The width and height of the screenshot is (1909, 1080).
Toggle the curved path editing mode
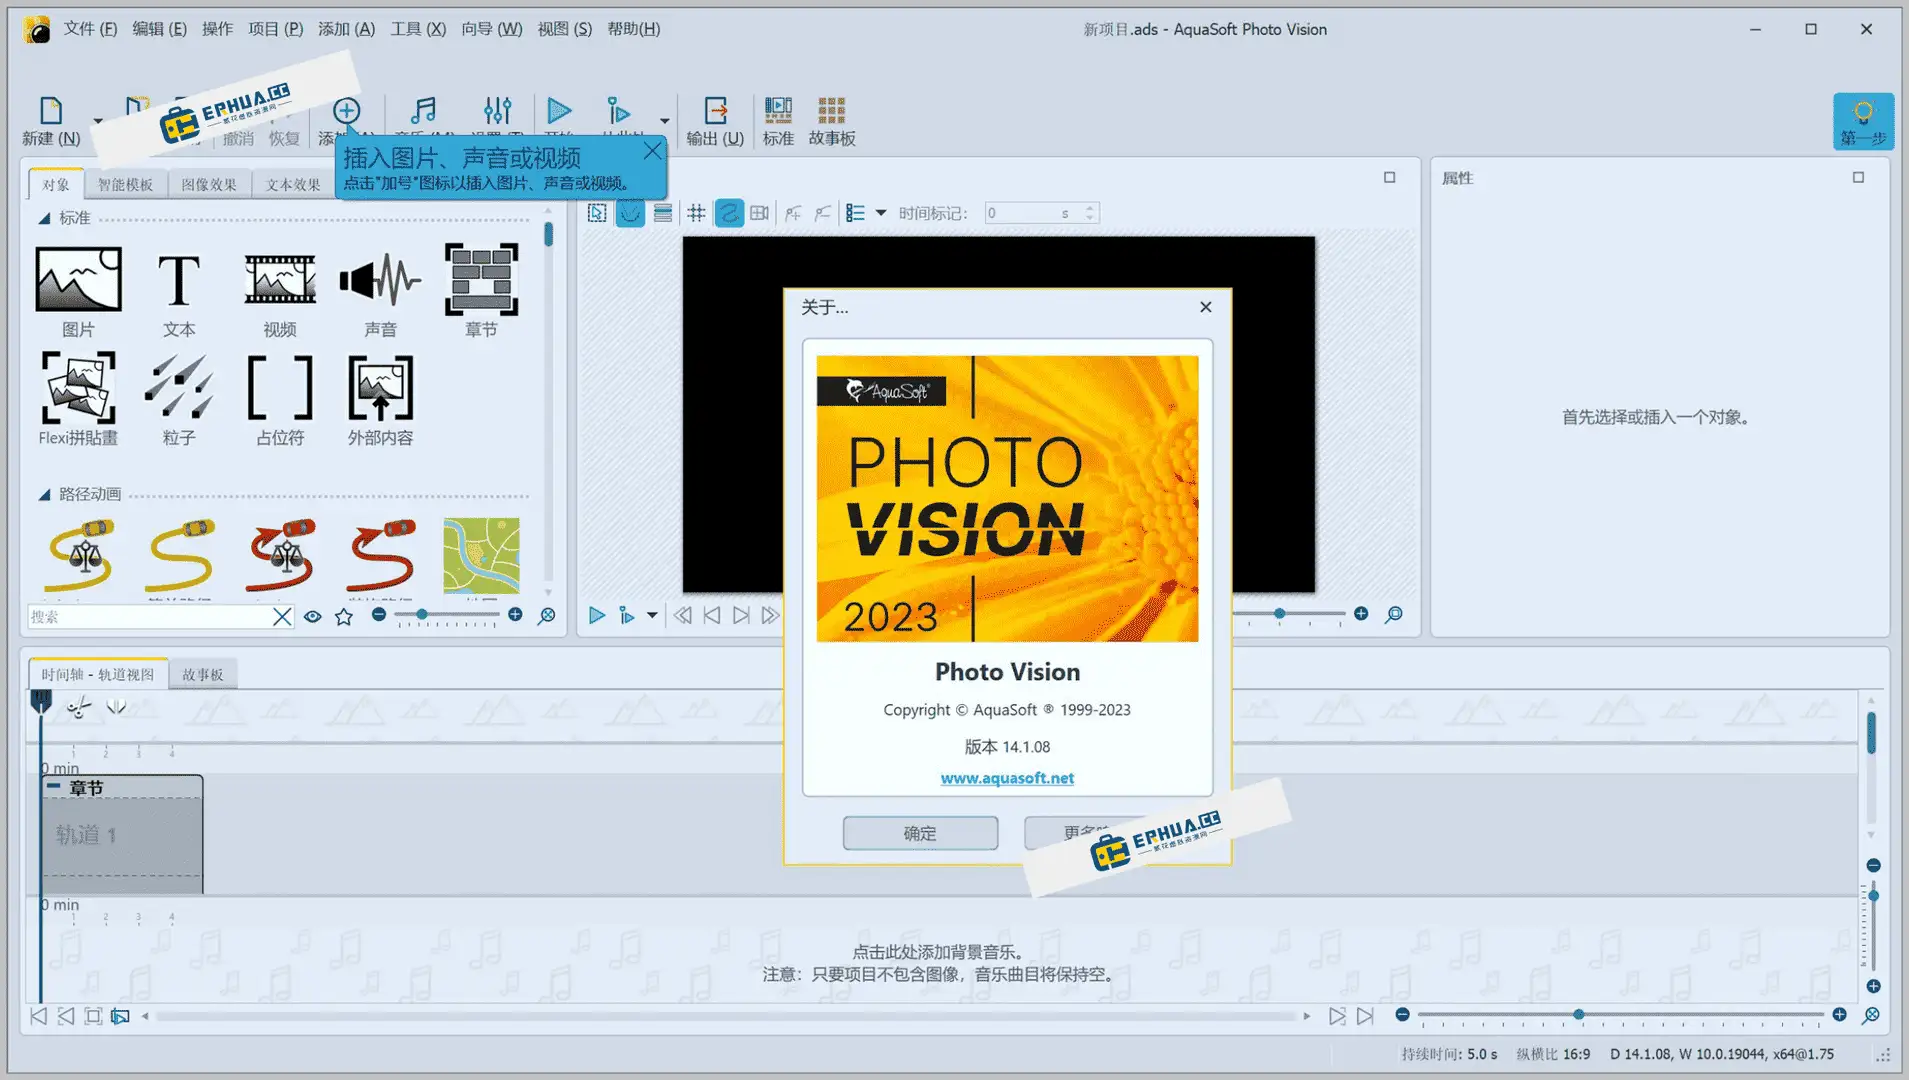coord(729,212)
